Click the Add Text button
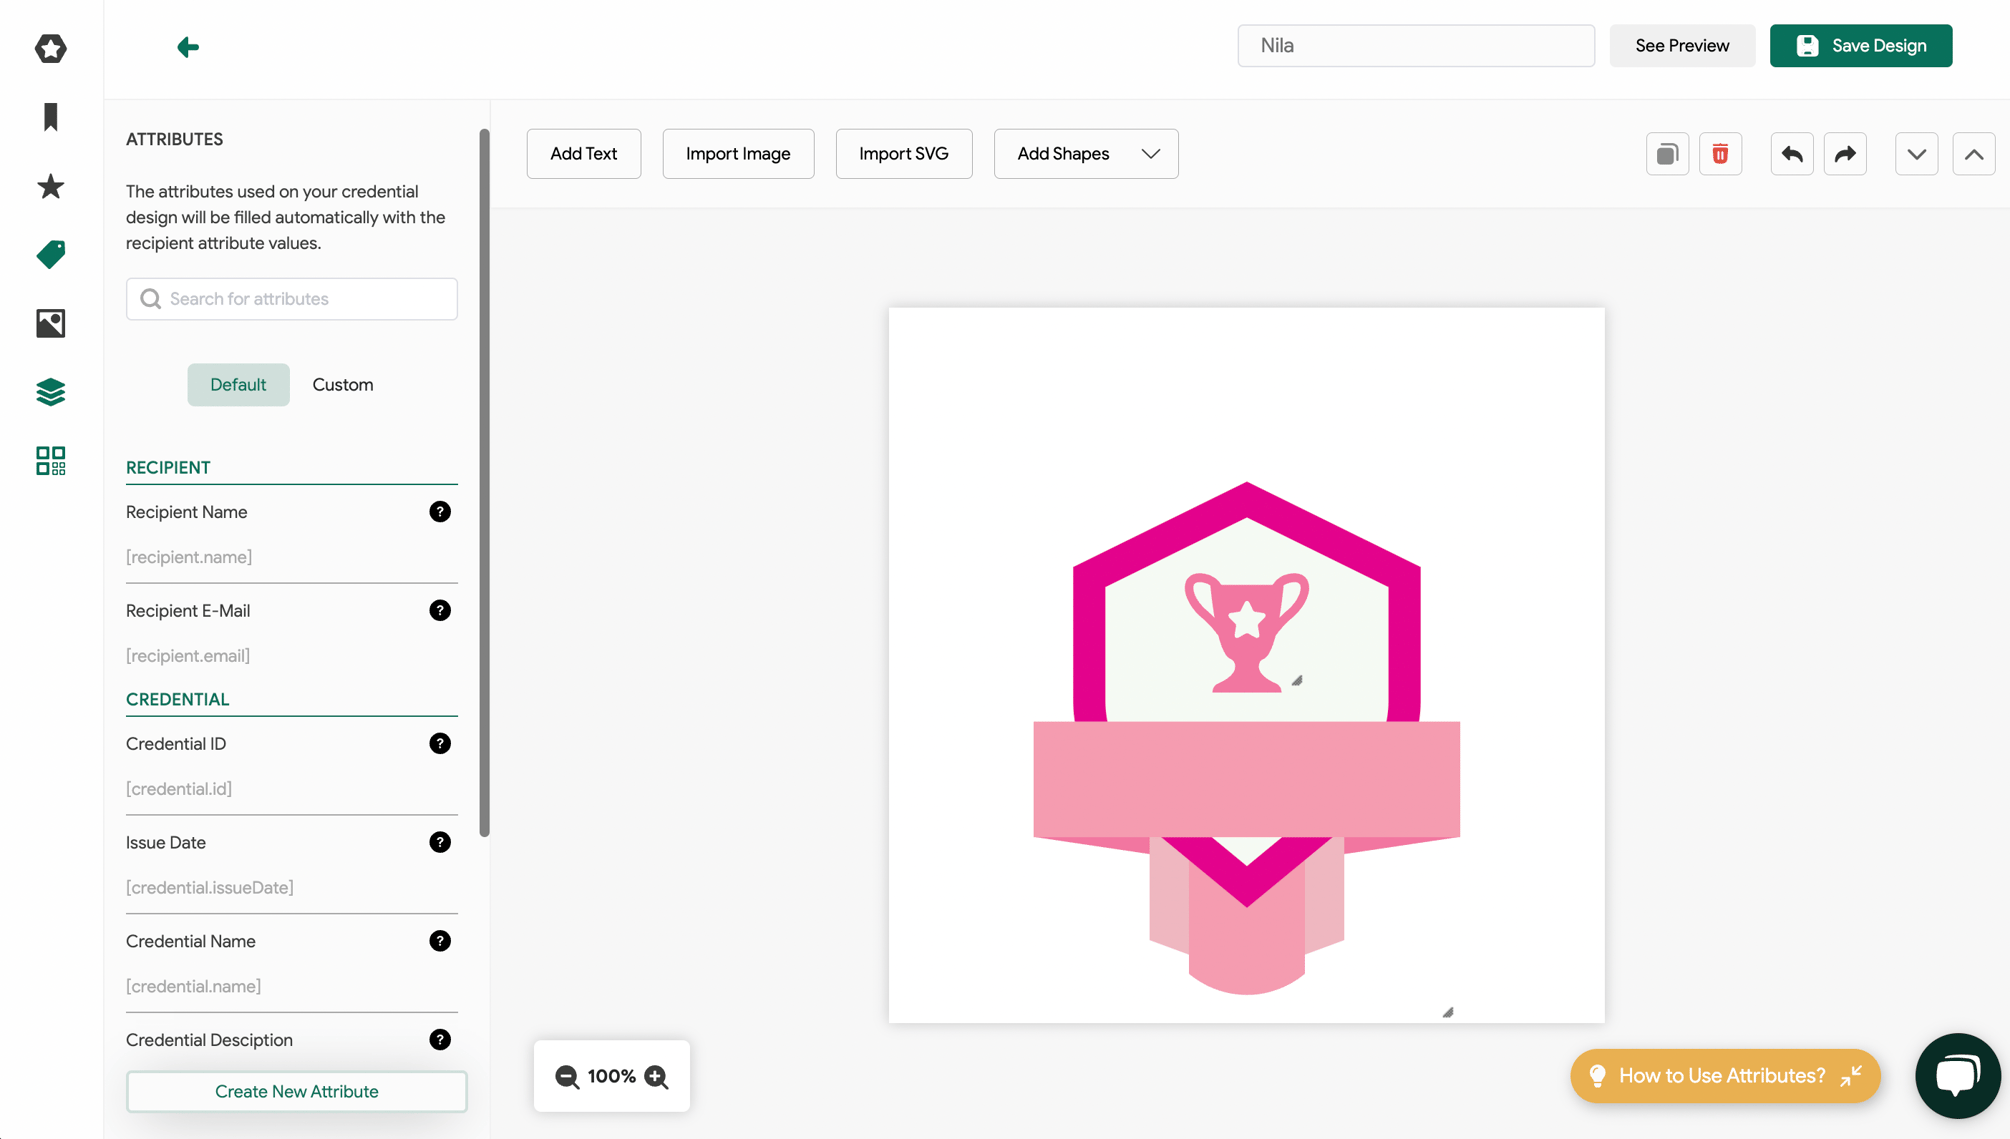 tap(584, 154)
